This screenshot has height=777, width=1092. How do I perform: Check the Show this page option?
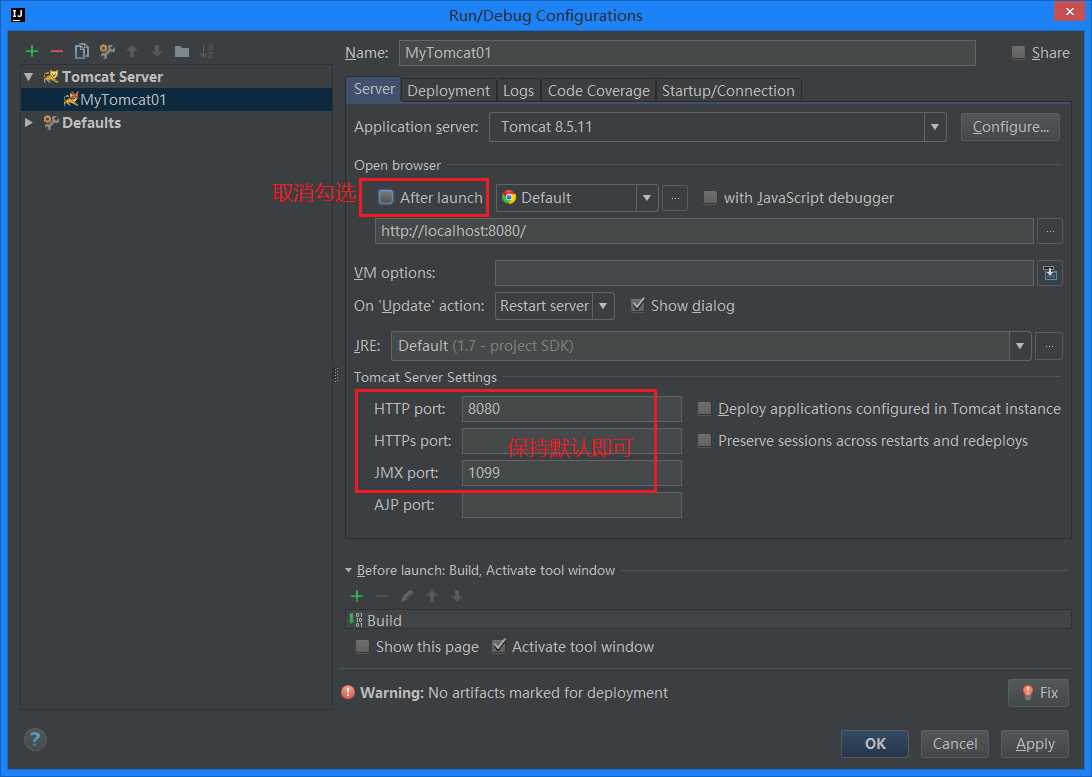(x=362, y=646)
